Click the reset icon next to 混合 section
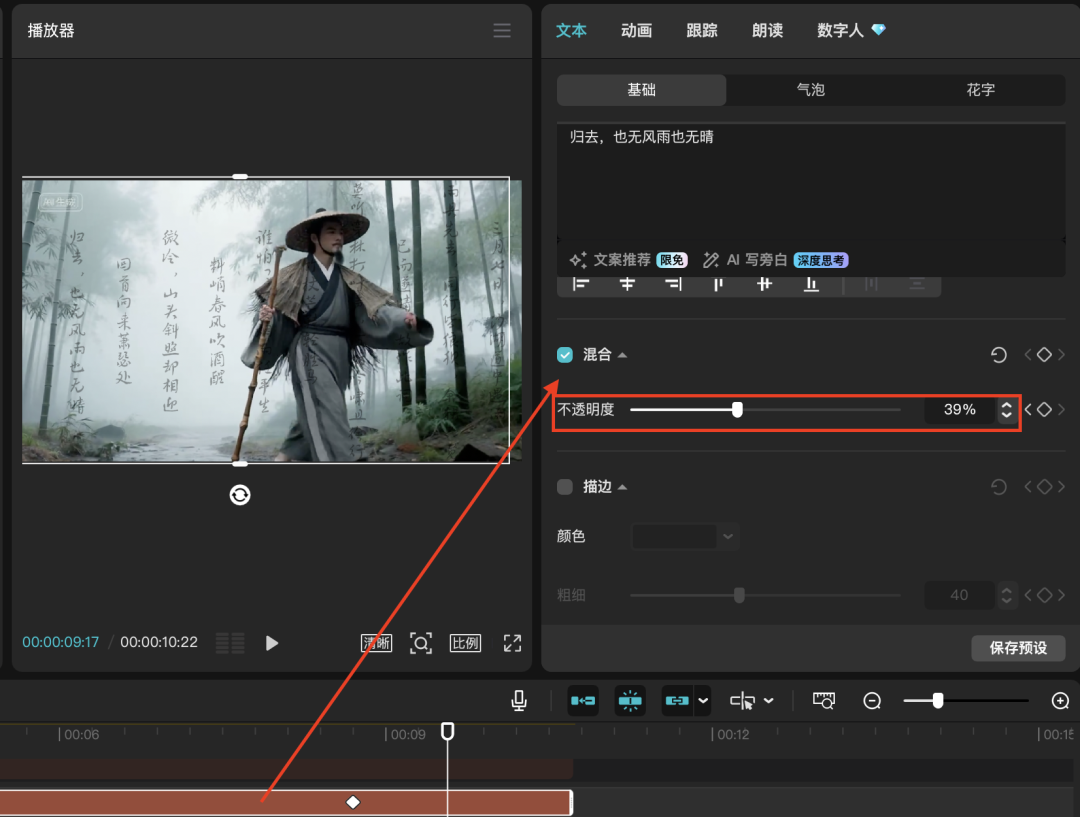This screenshot has width=1080, height=817. (x=998, y=354)
